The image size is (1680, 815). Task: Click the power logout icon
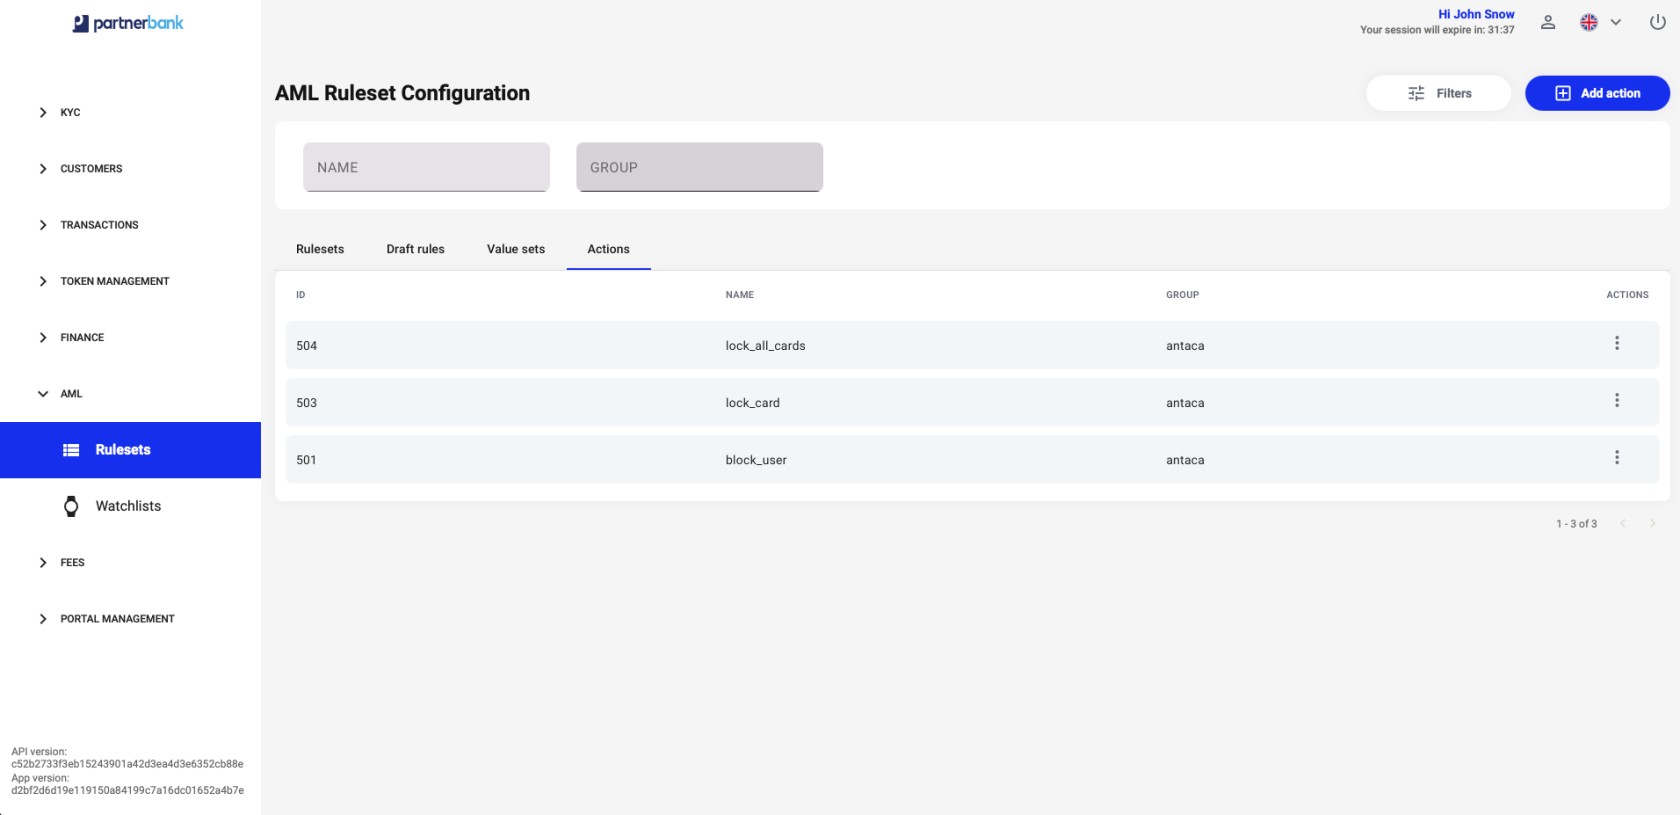coord(1658,22)
